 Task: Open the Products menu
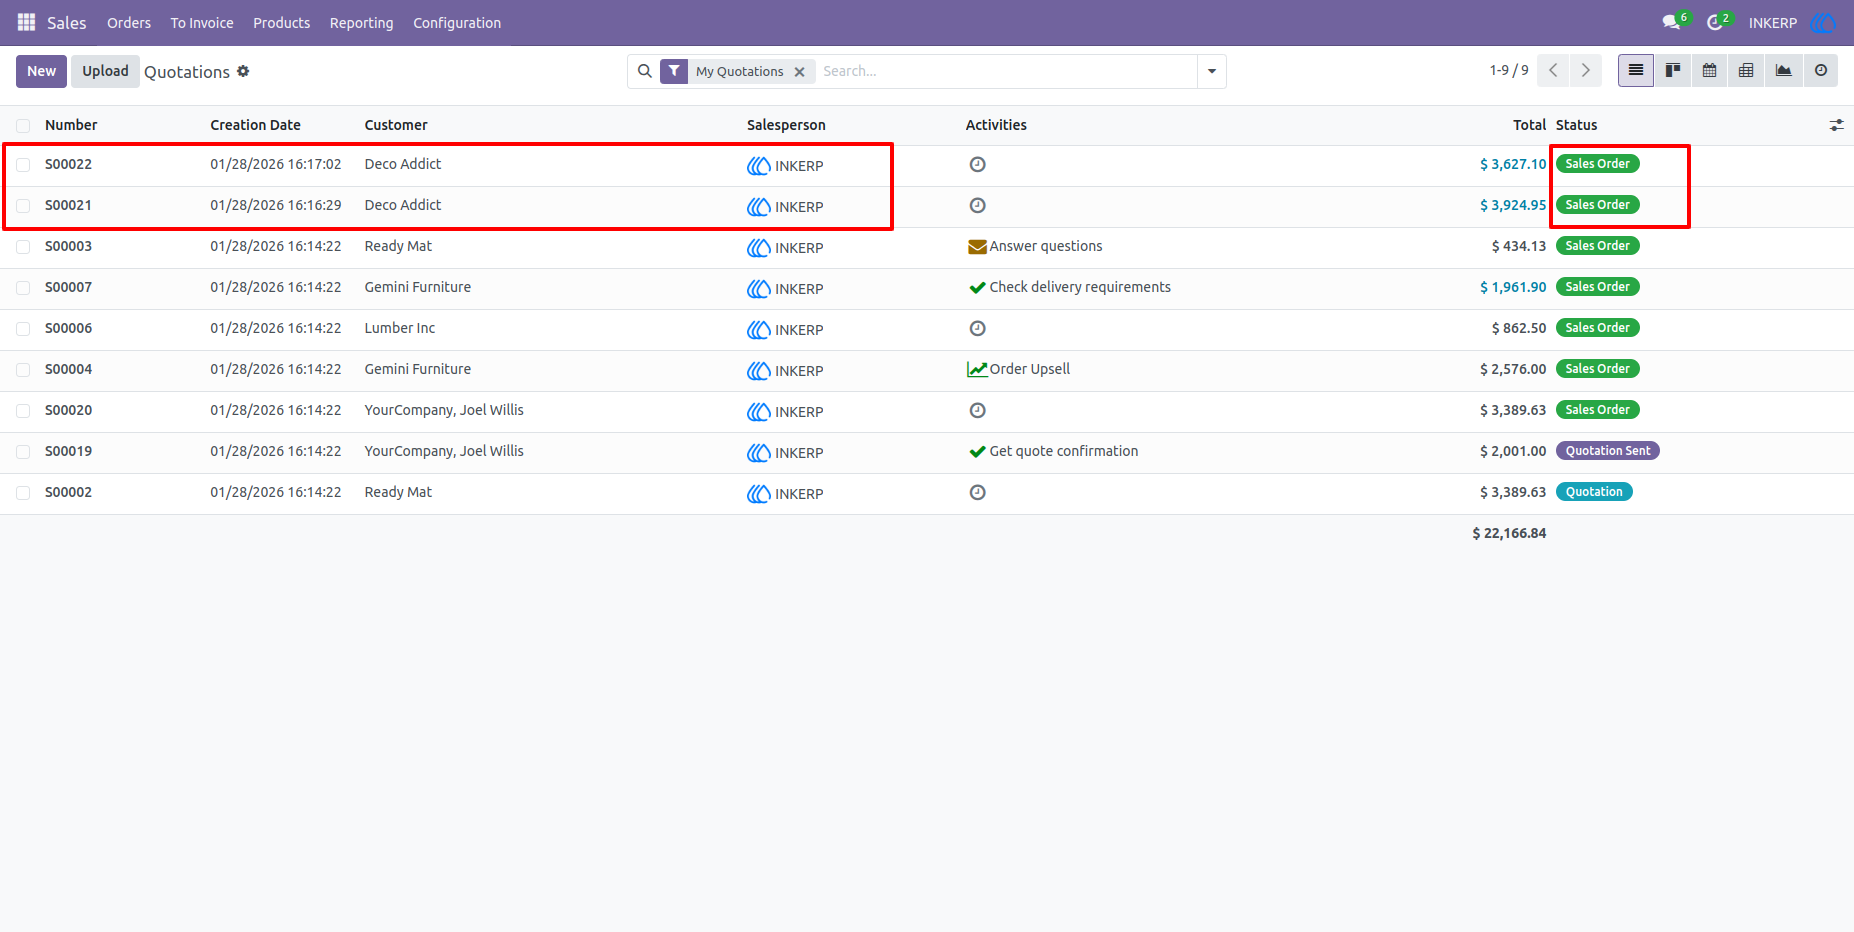(281, 23)
